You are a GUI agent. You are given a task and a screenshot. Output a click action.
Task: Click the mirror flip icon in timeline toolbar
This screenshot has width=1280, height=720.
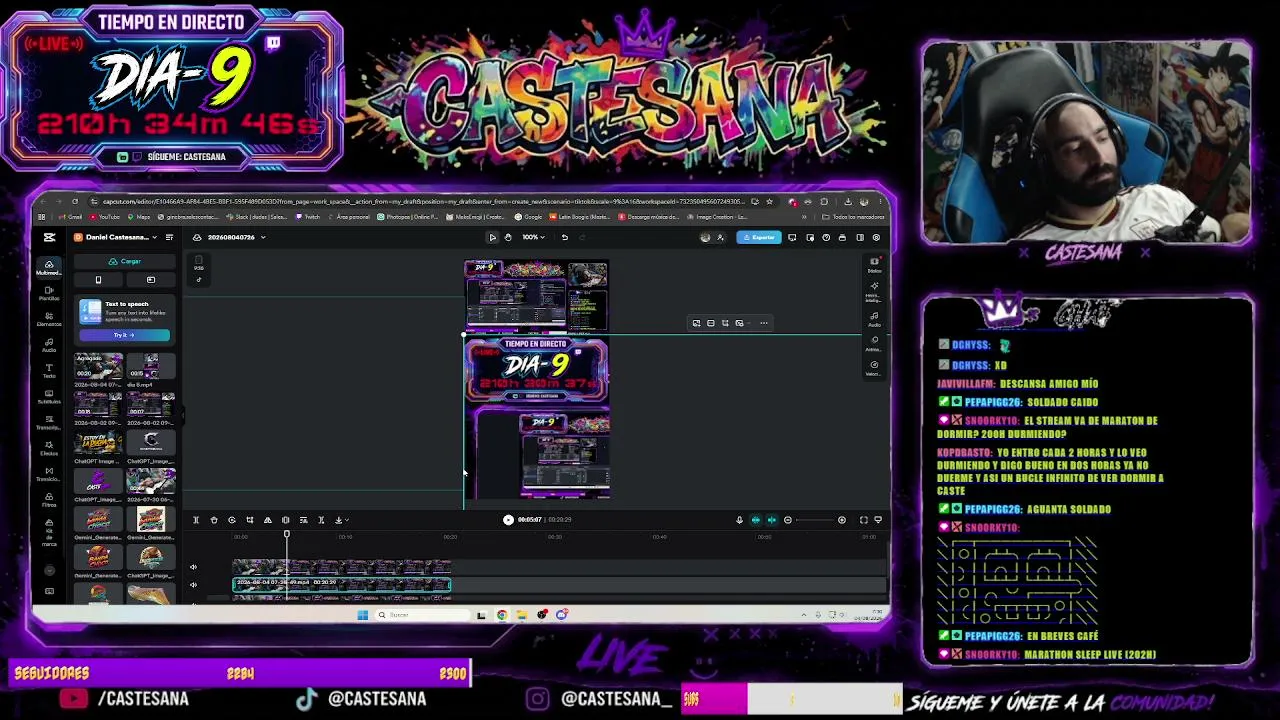(x=267, y=520)
